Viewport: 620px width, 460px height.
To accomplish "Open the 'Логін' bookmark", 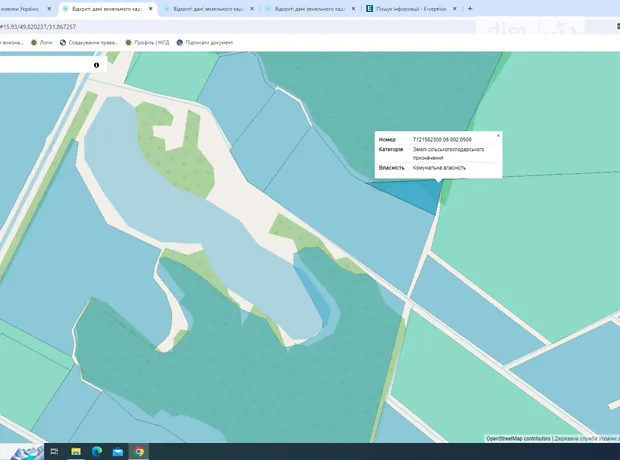I will point(42,42).
